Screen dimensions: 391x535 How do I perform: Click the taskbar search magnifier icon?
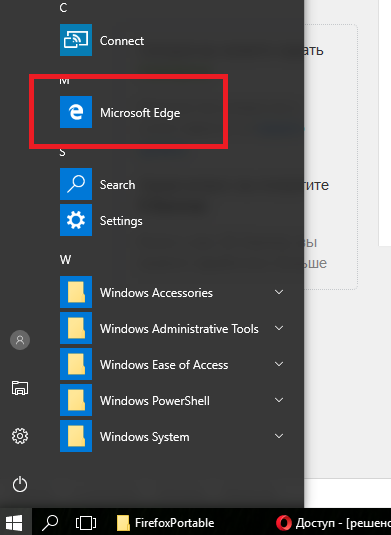pos(50,522)
